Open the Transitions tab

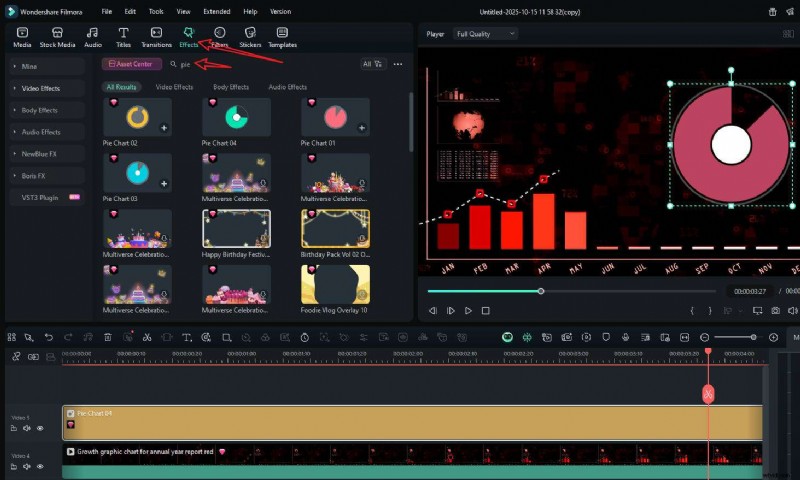click(x=156, y=38)
